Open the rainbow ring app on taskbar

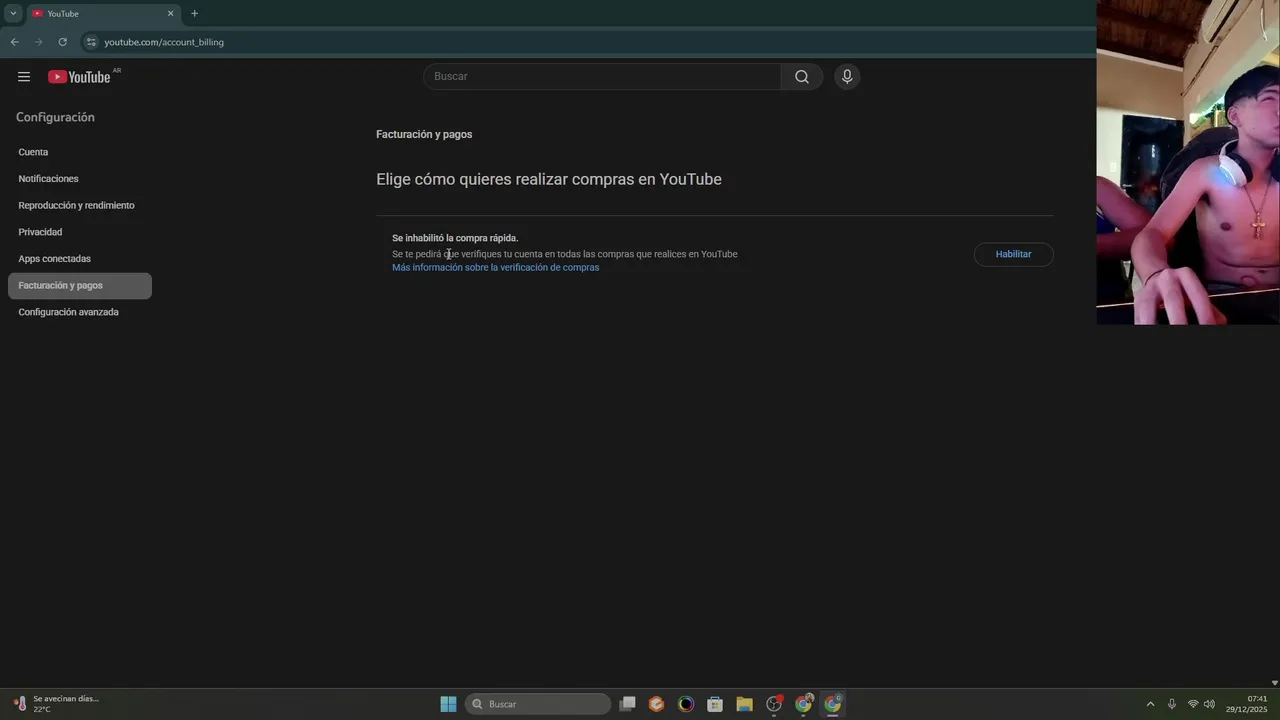pyautogui.click(x=686, y=704)
